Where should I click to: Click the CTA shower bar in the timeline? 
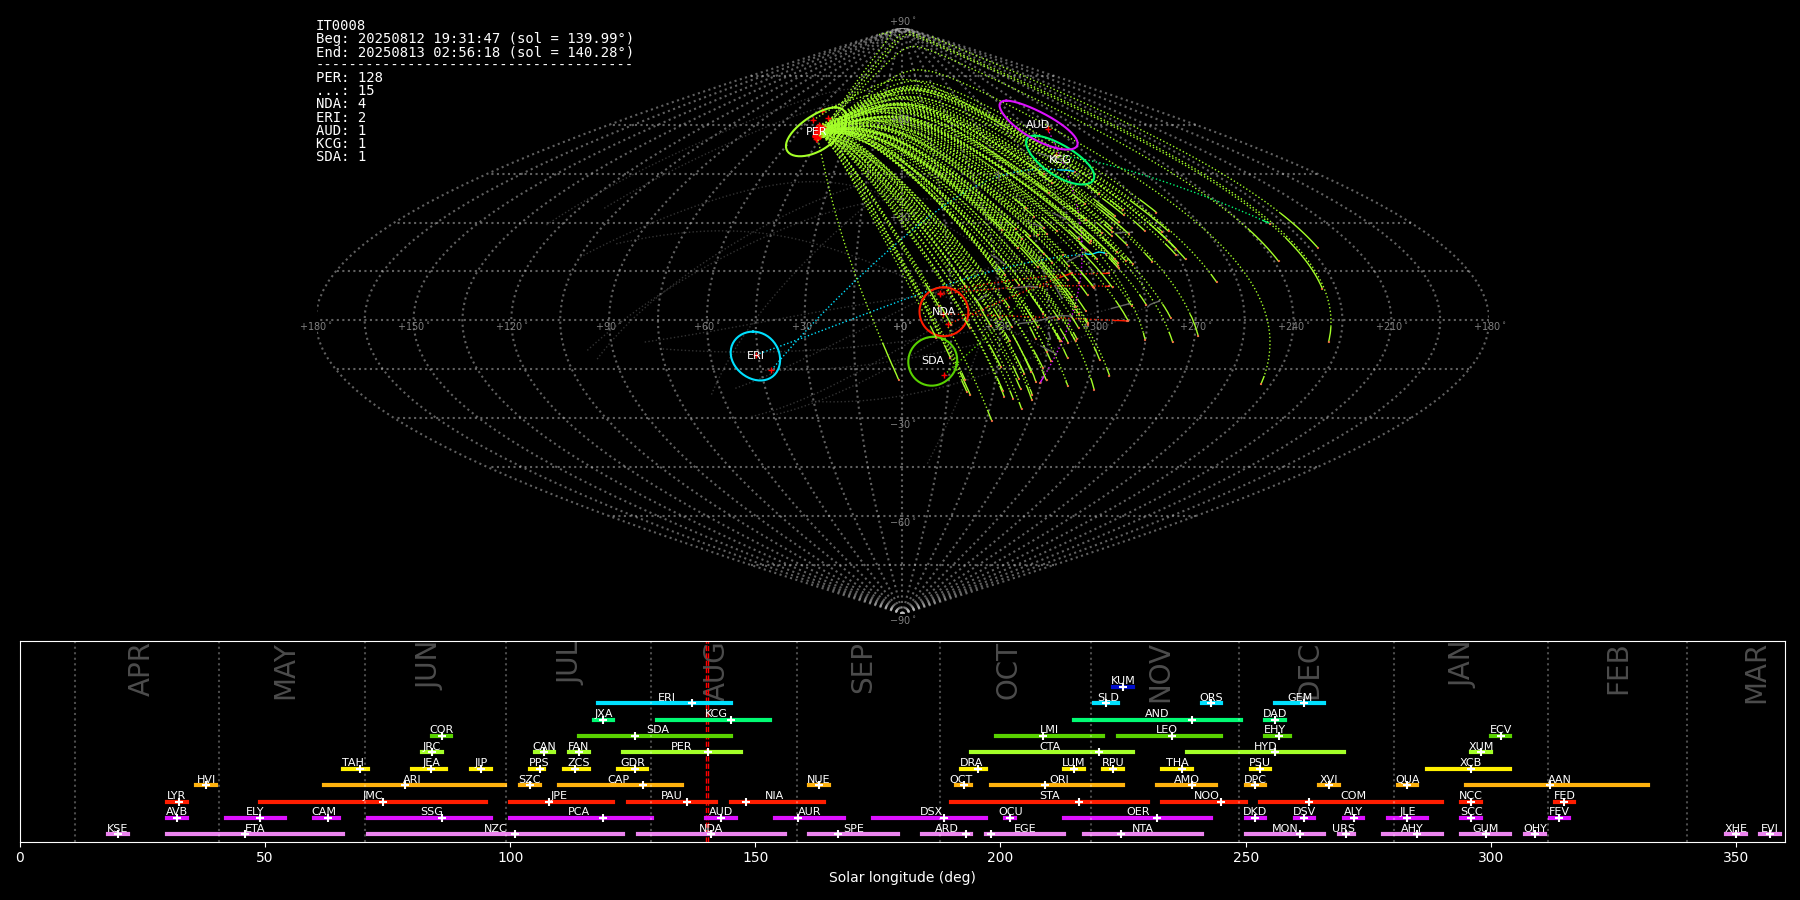(1052, 752)
